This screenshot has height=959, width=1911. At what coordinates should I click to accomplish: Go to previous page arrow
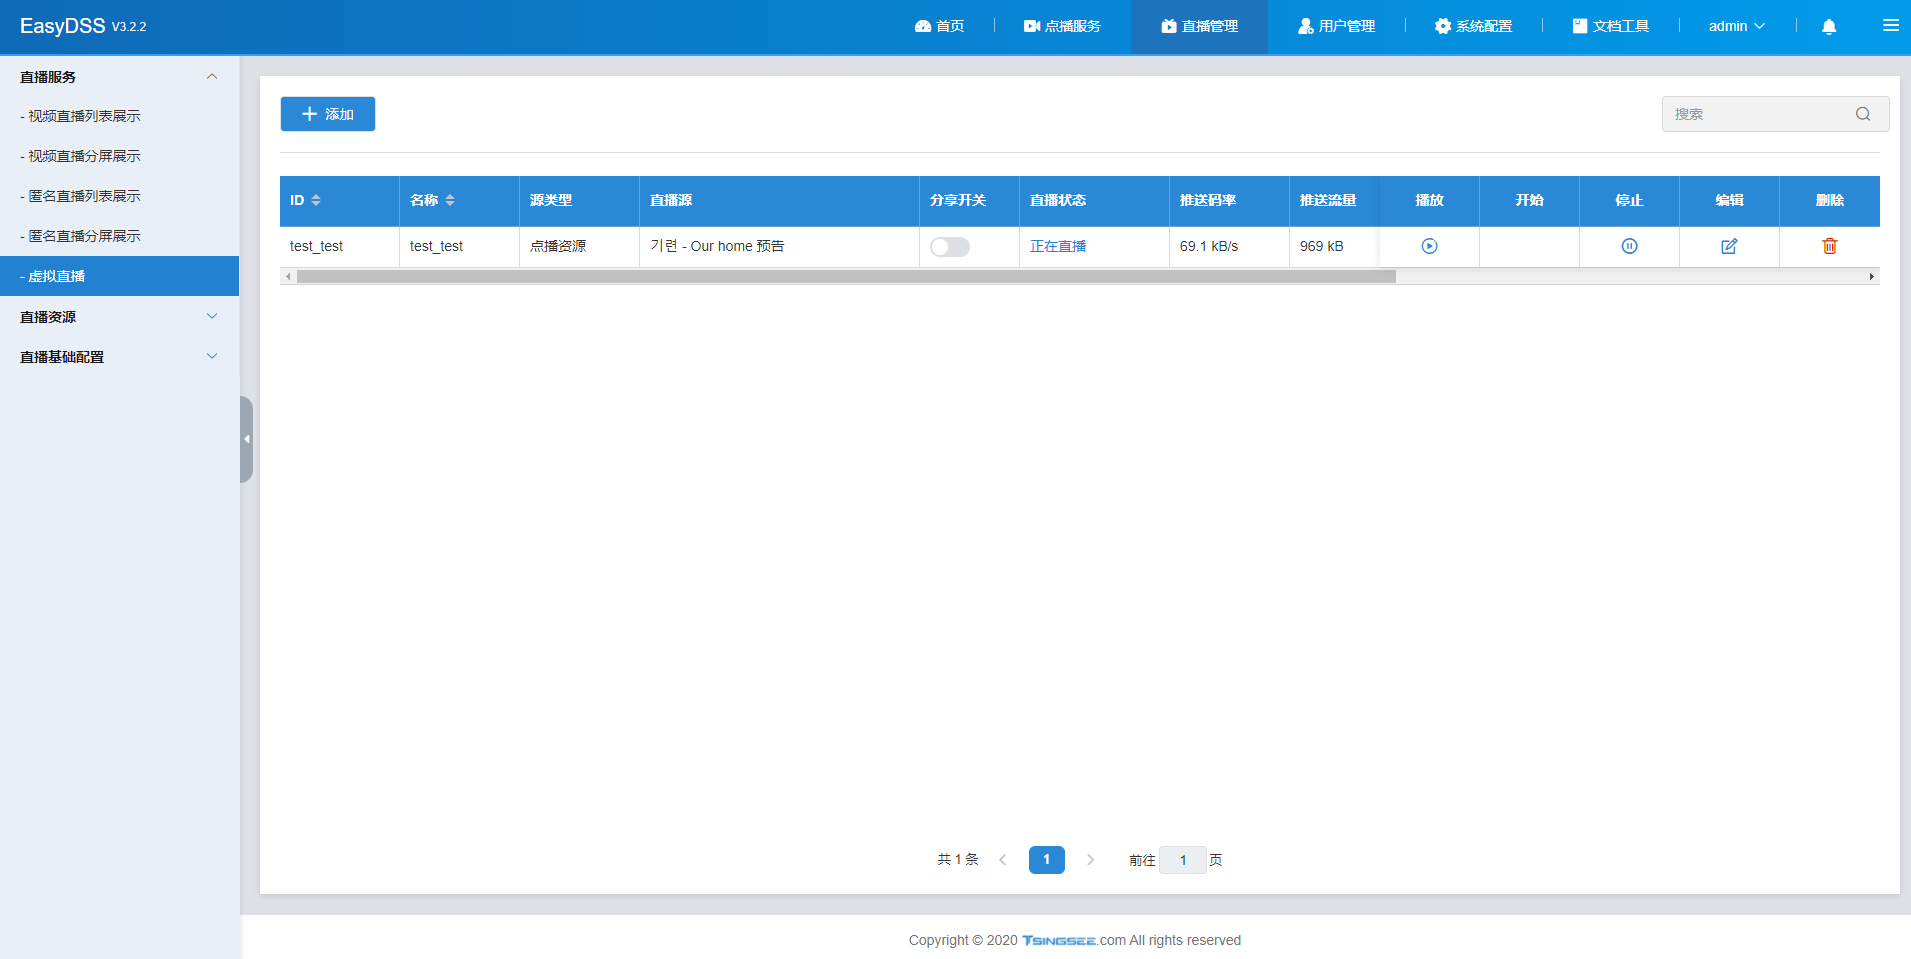pyautogui.click(x=1003, y=860)
